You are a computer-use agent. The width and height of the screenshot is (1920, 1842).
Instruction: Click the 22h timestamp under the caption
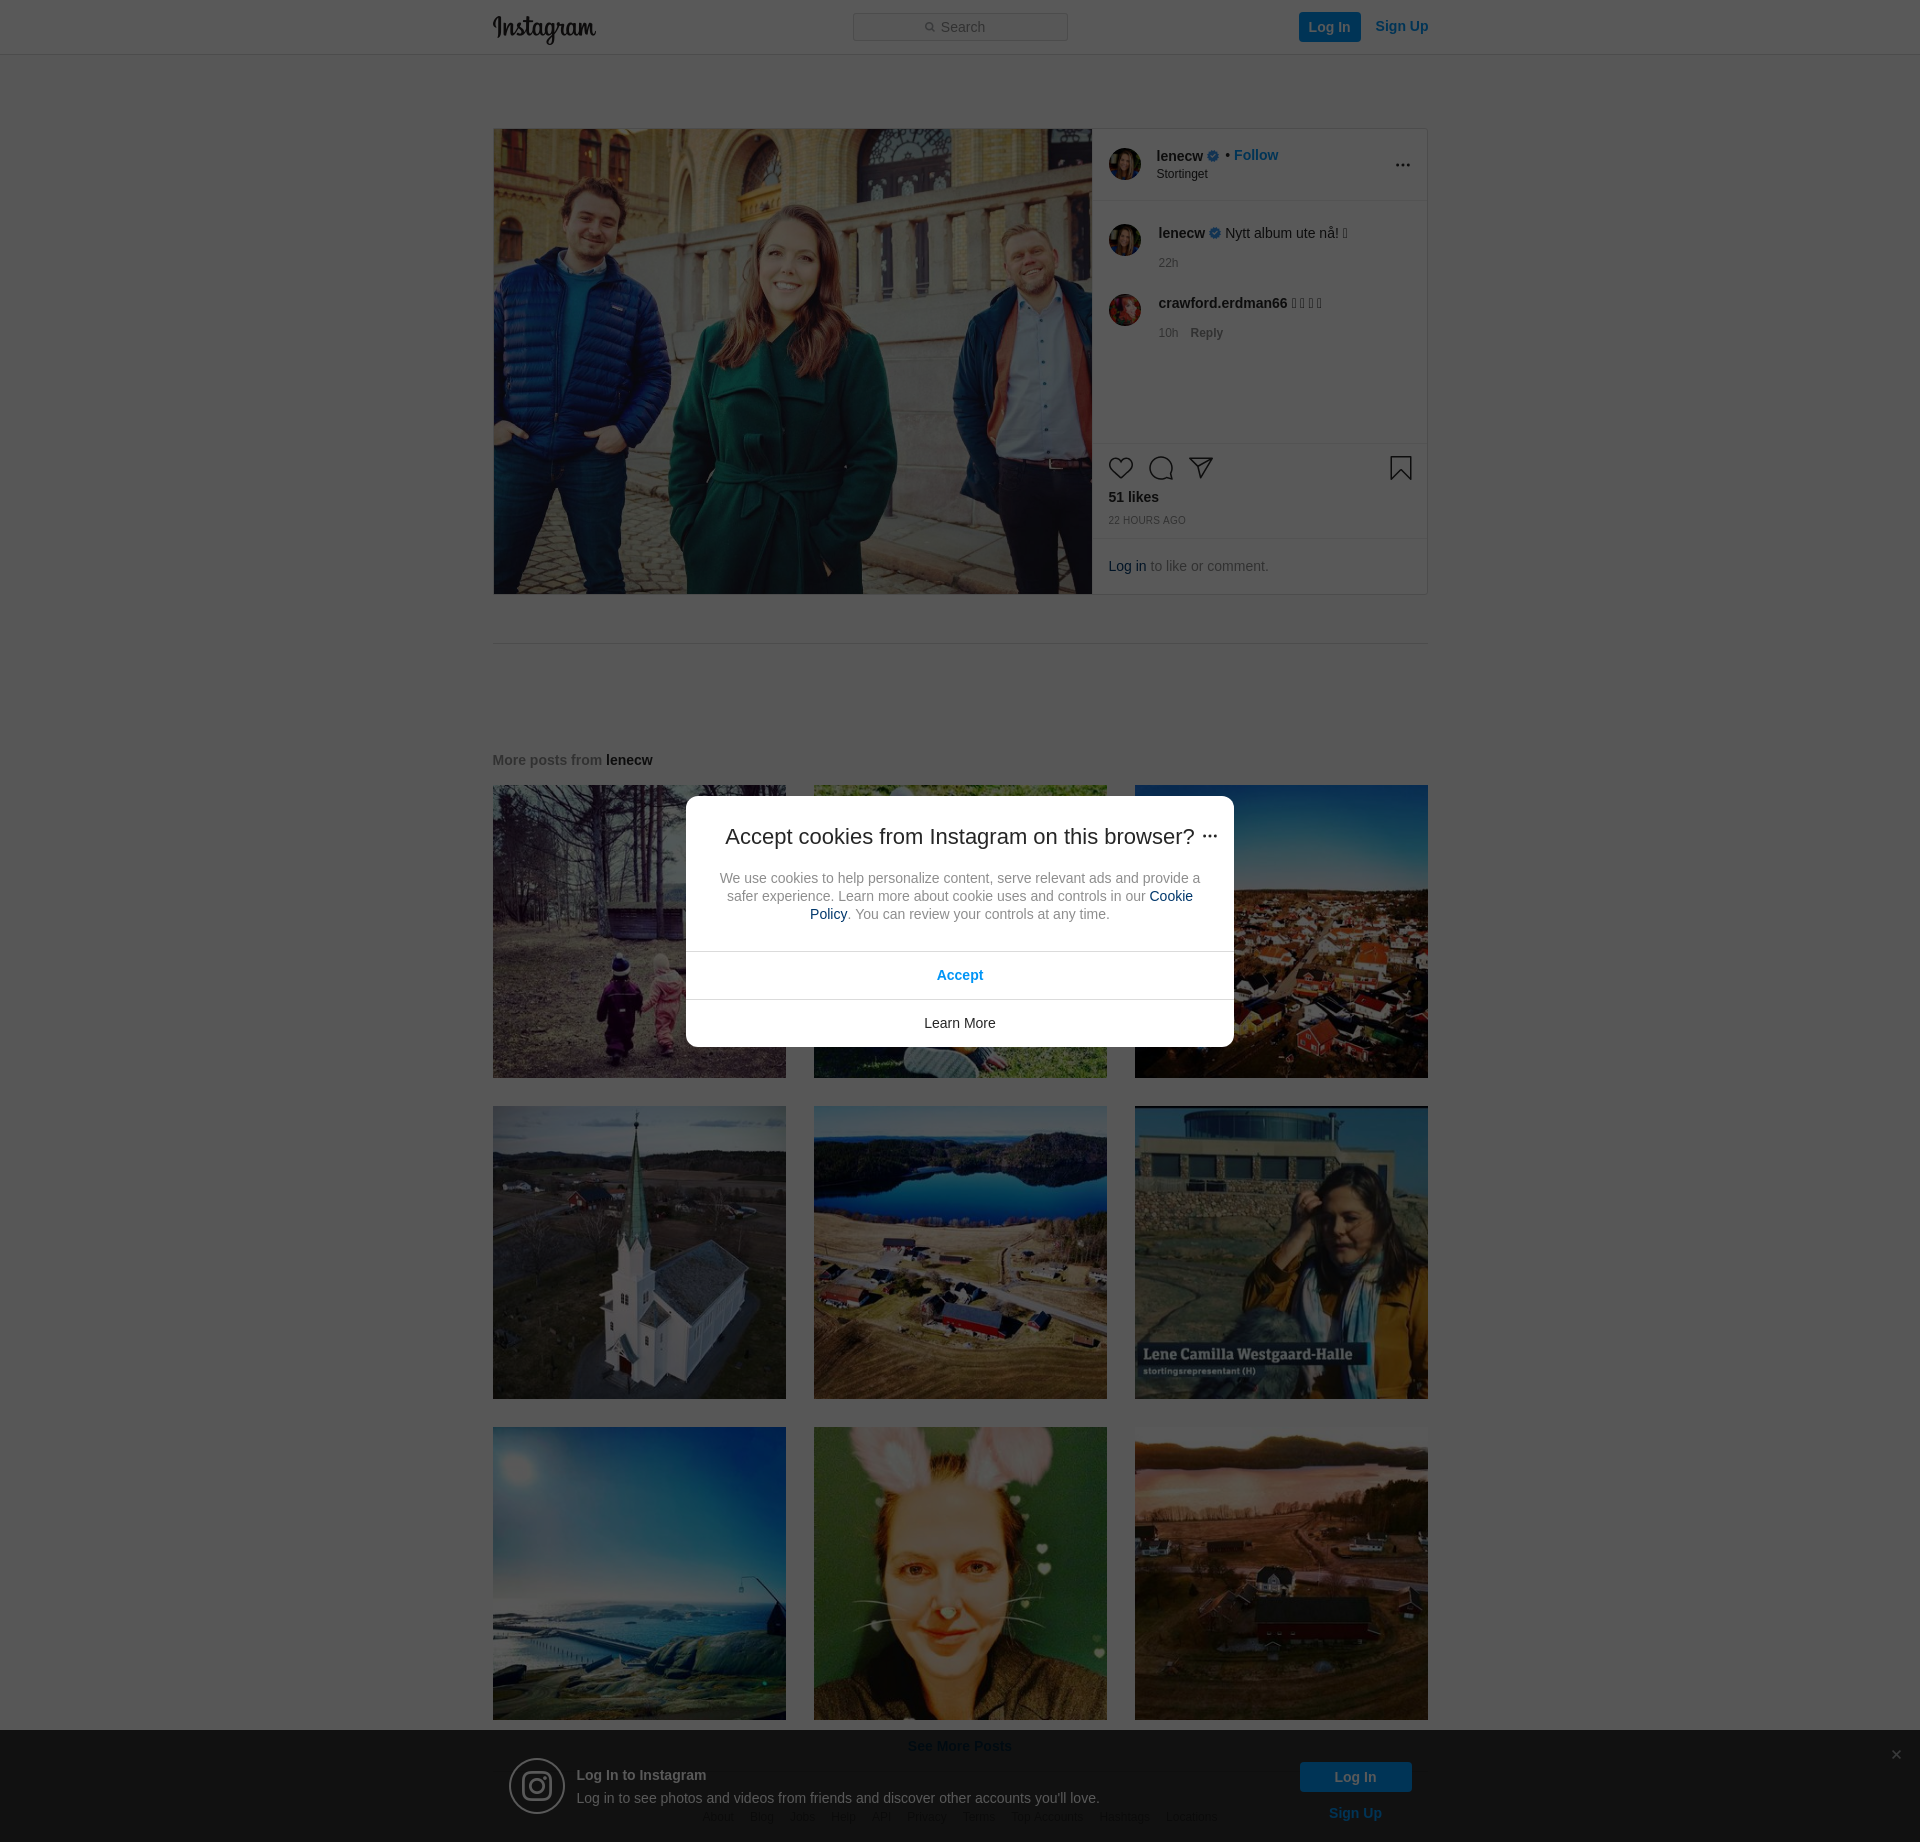point(1168,263)
